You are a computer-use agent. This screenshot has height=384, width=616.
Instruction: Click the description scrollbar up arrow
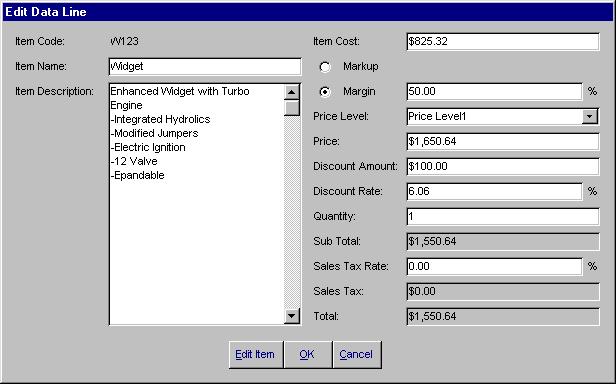[292, 92]
